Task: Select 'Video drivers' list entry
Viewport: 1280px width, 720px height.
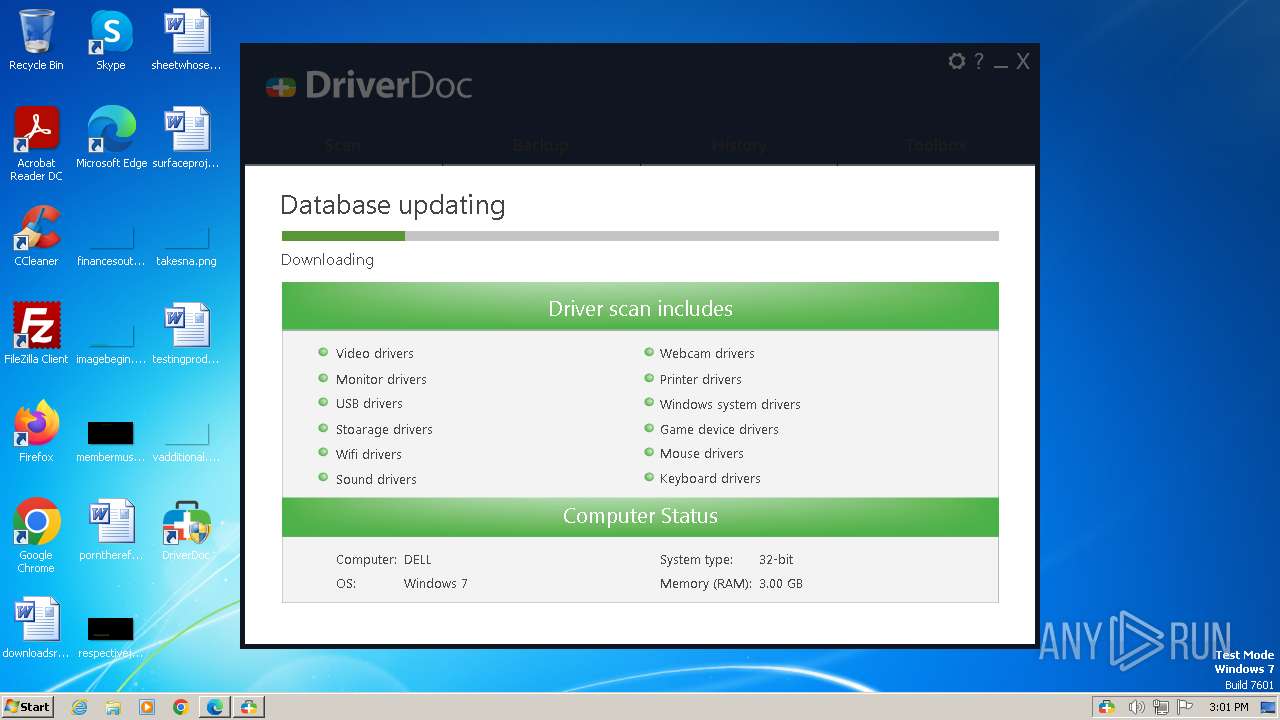Action: pyautogui.click(x=374, y=353)
